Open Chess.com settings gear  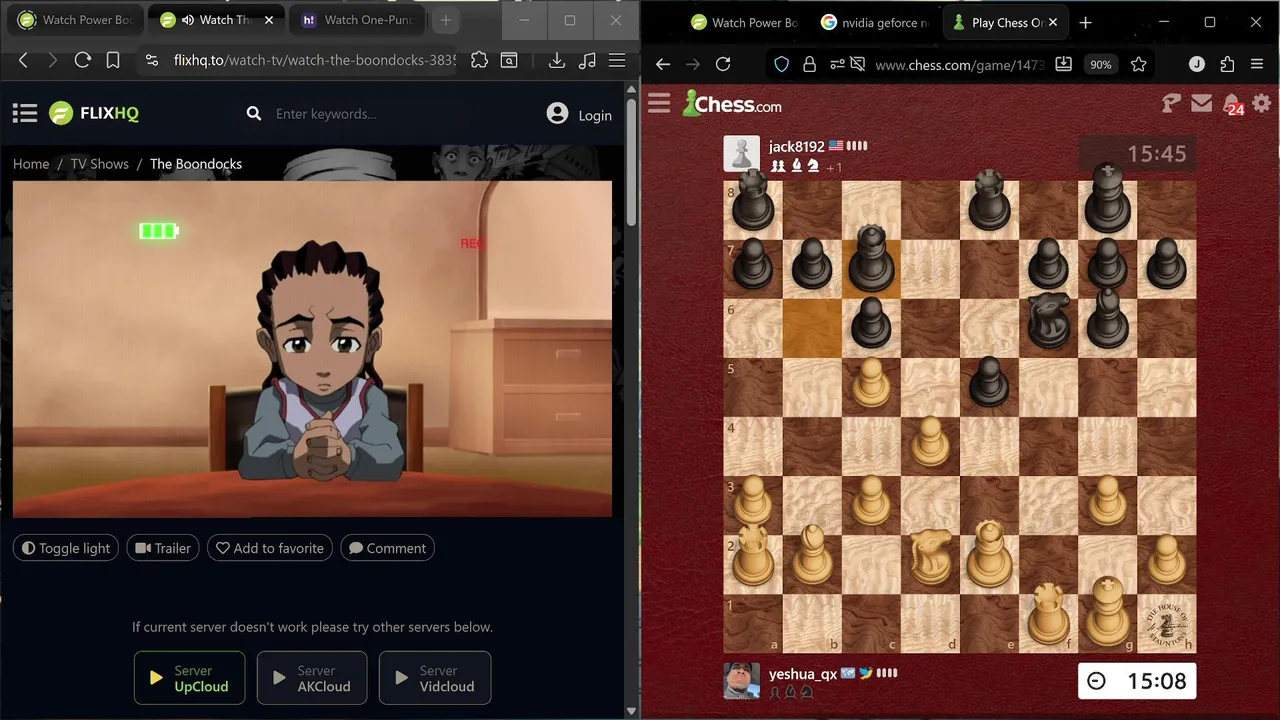(x=1262, y=102)
